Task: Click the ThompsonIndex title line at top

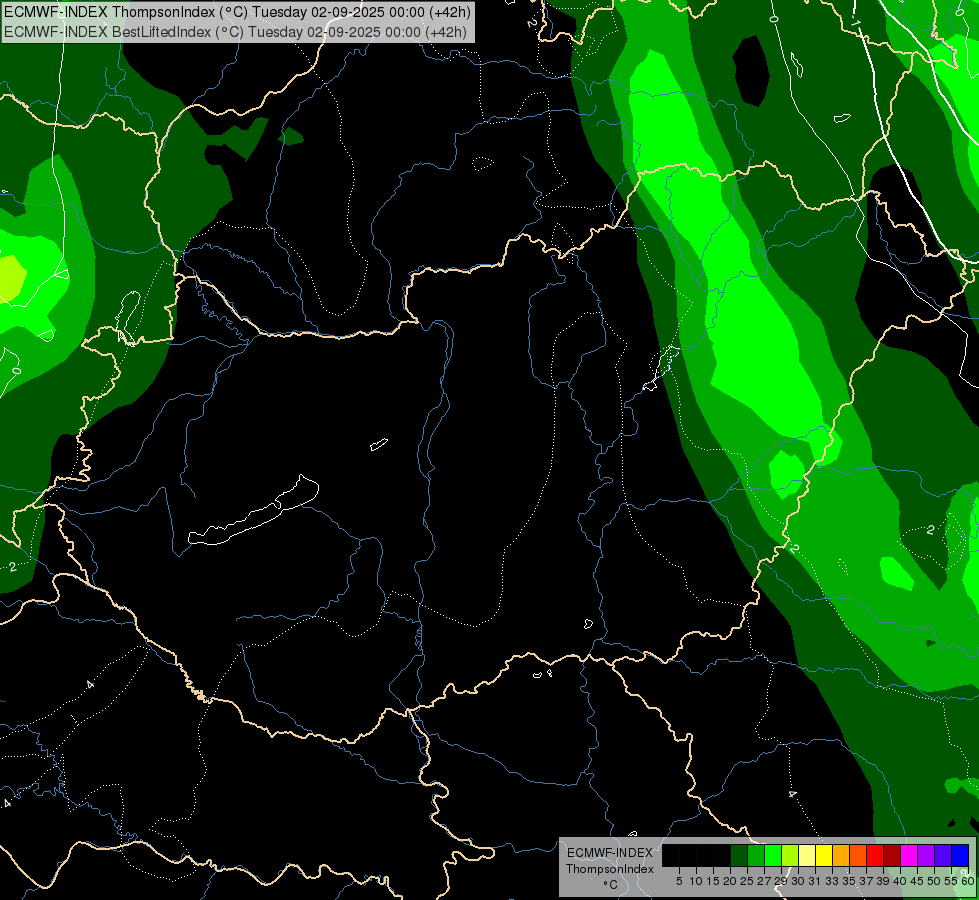Action: [x=237, y=11]
